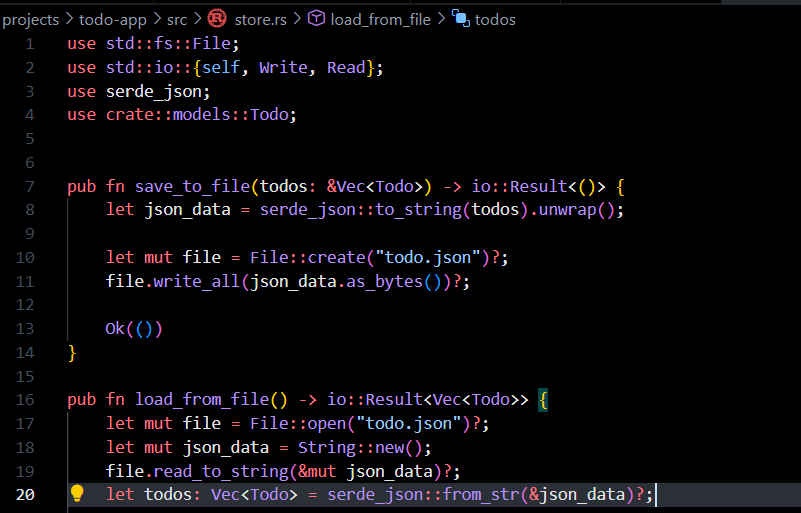Click 'crate::models::Todo' import

click(x=197, y=114)
